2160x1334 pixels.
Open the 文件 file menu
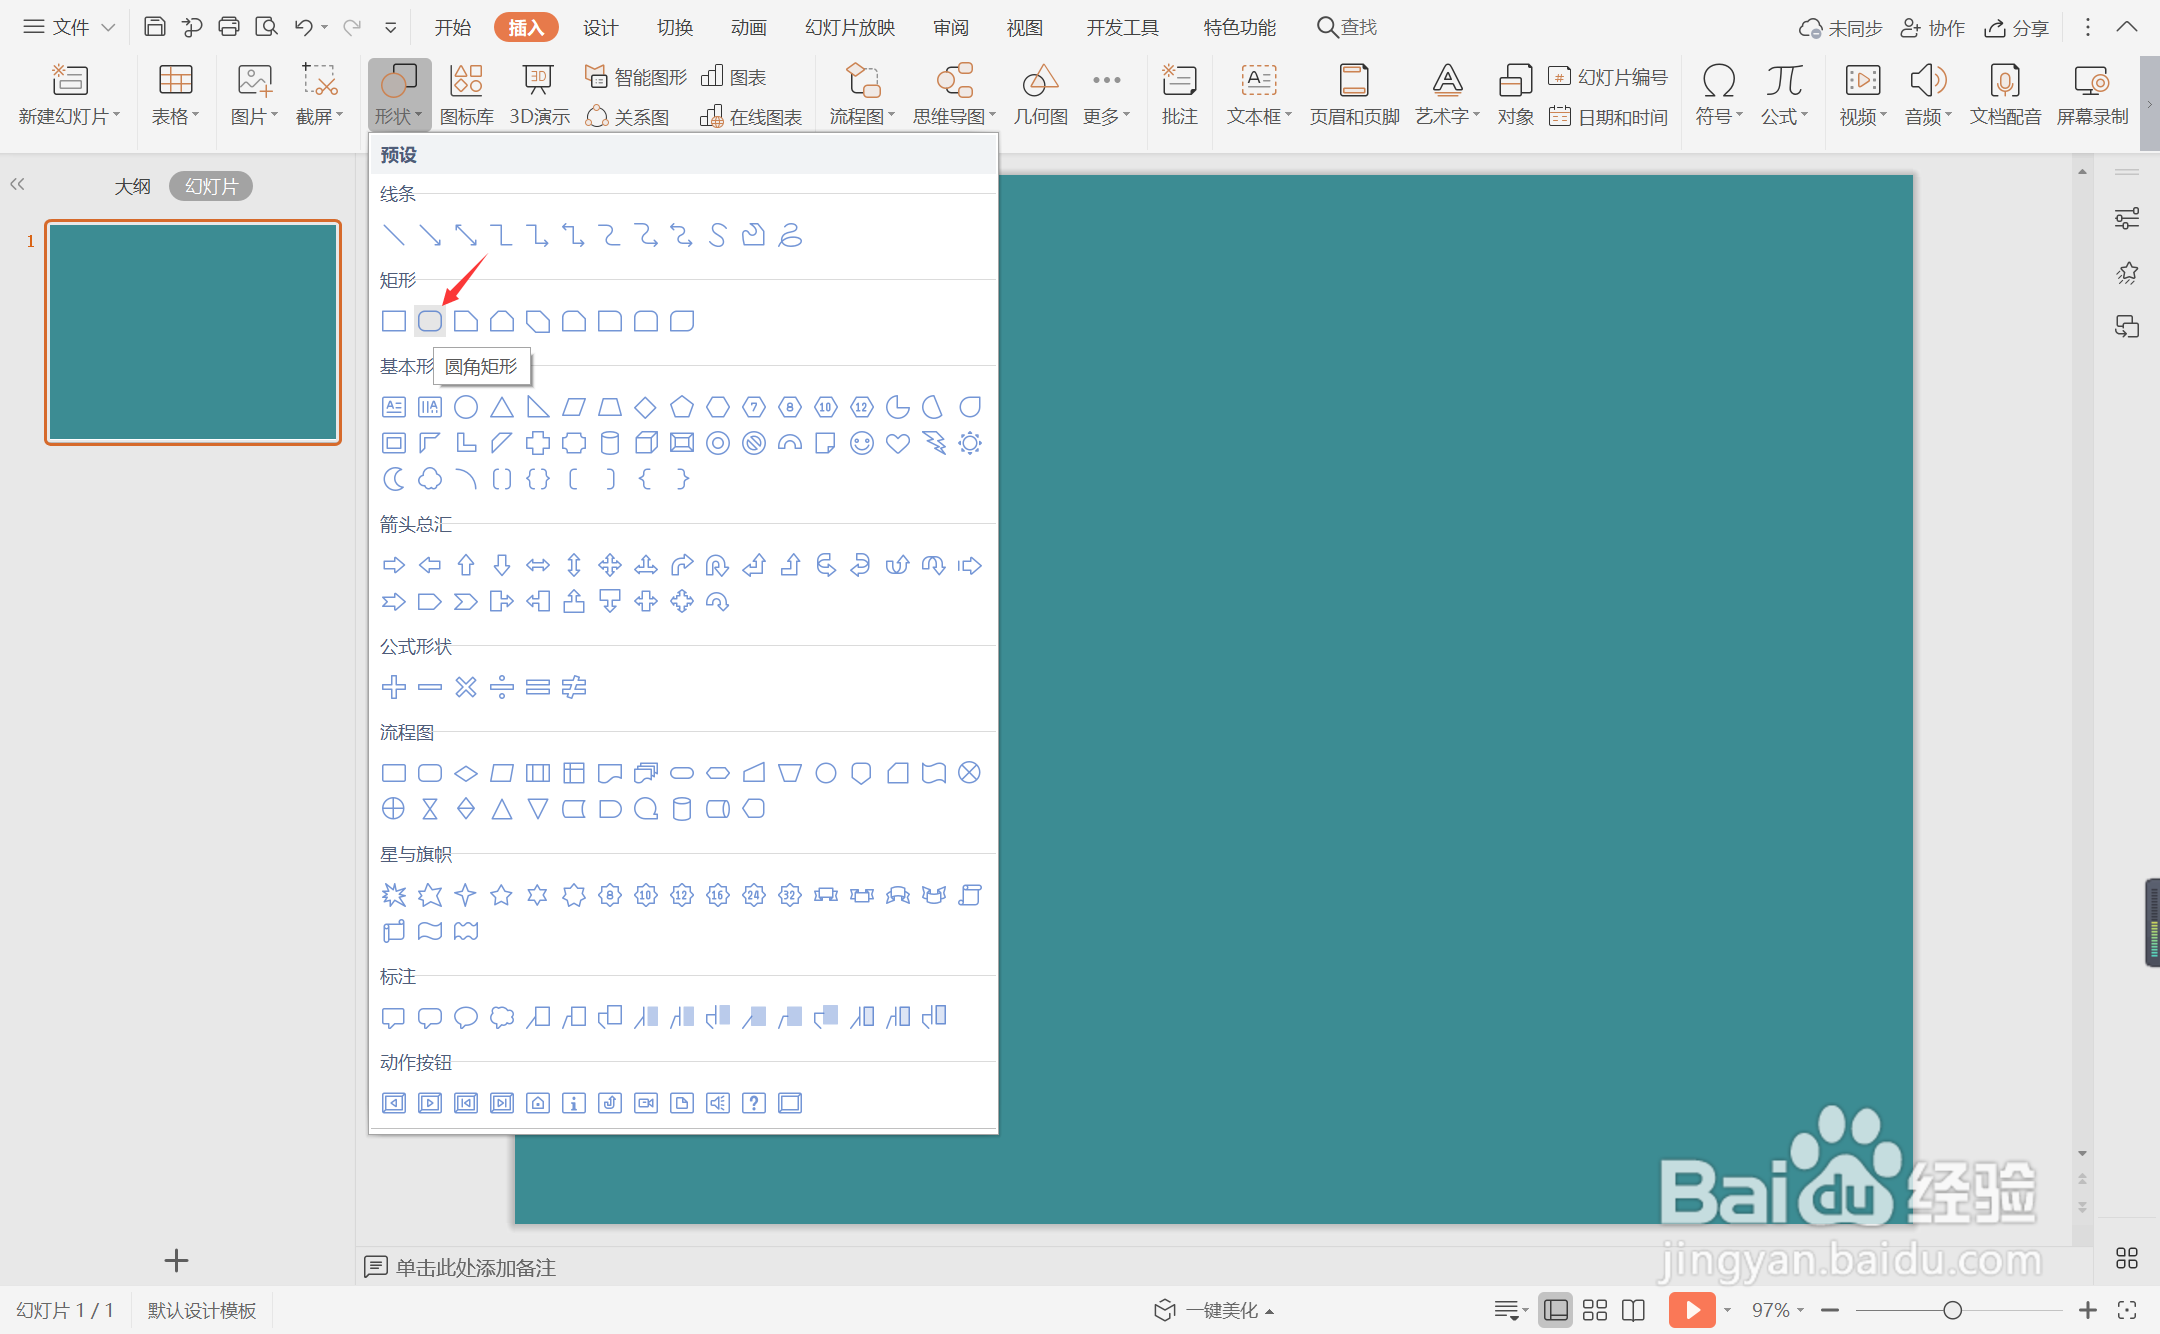point(69,27)
